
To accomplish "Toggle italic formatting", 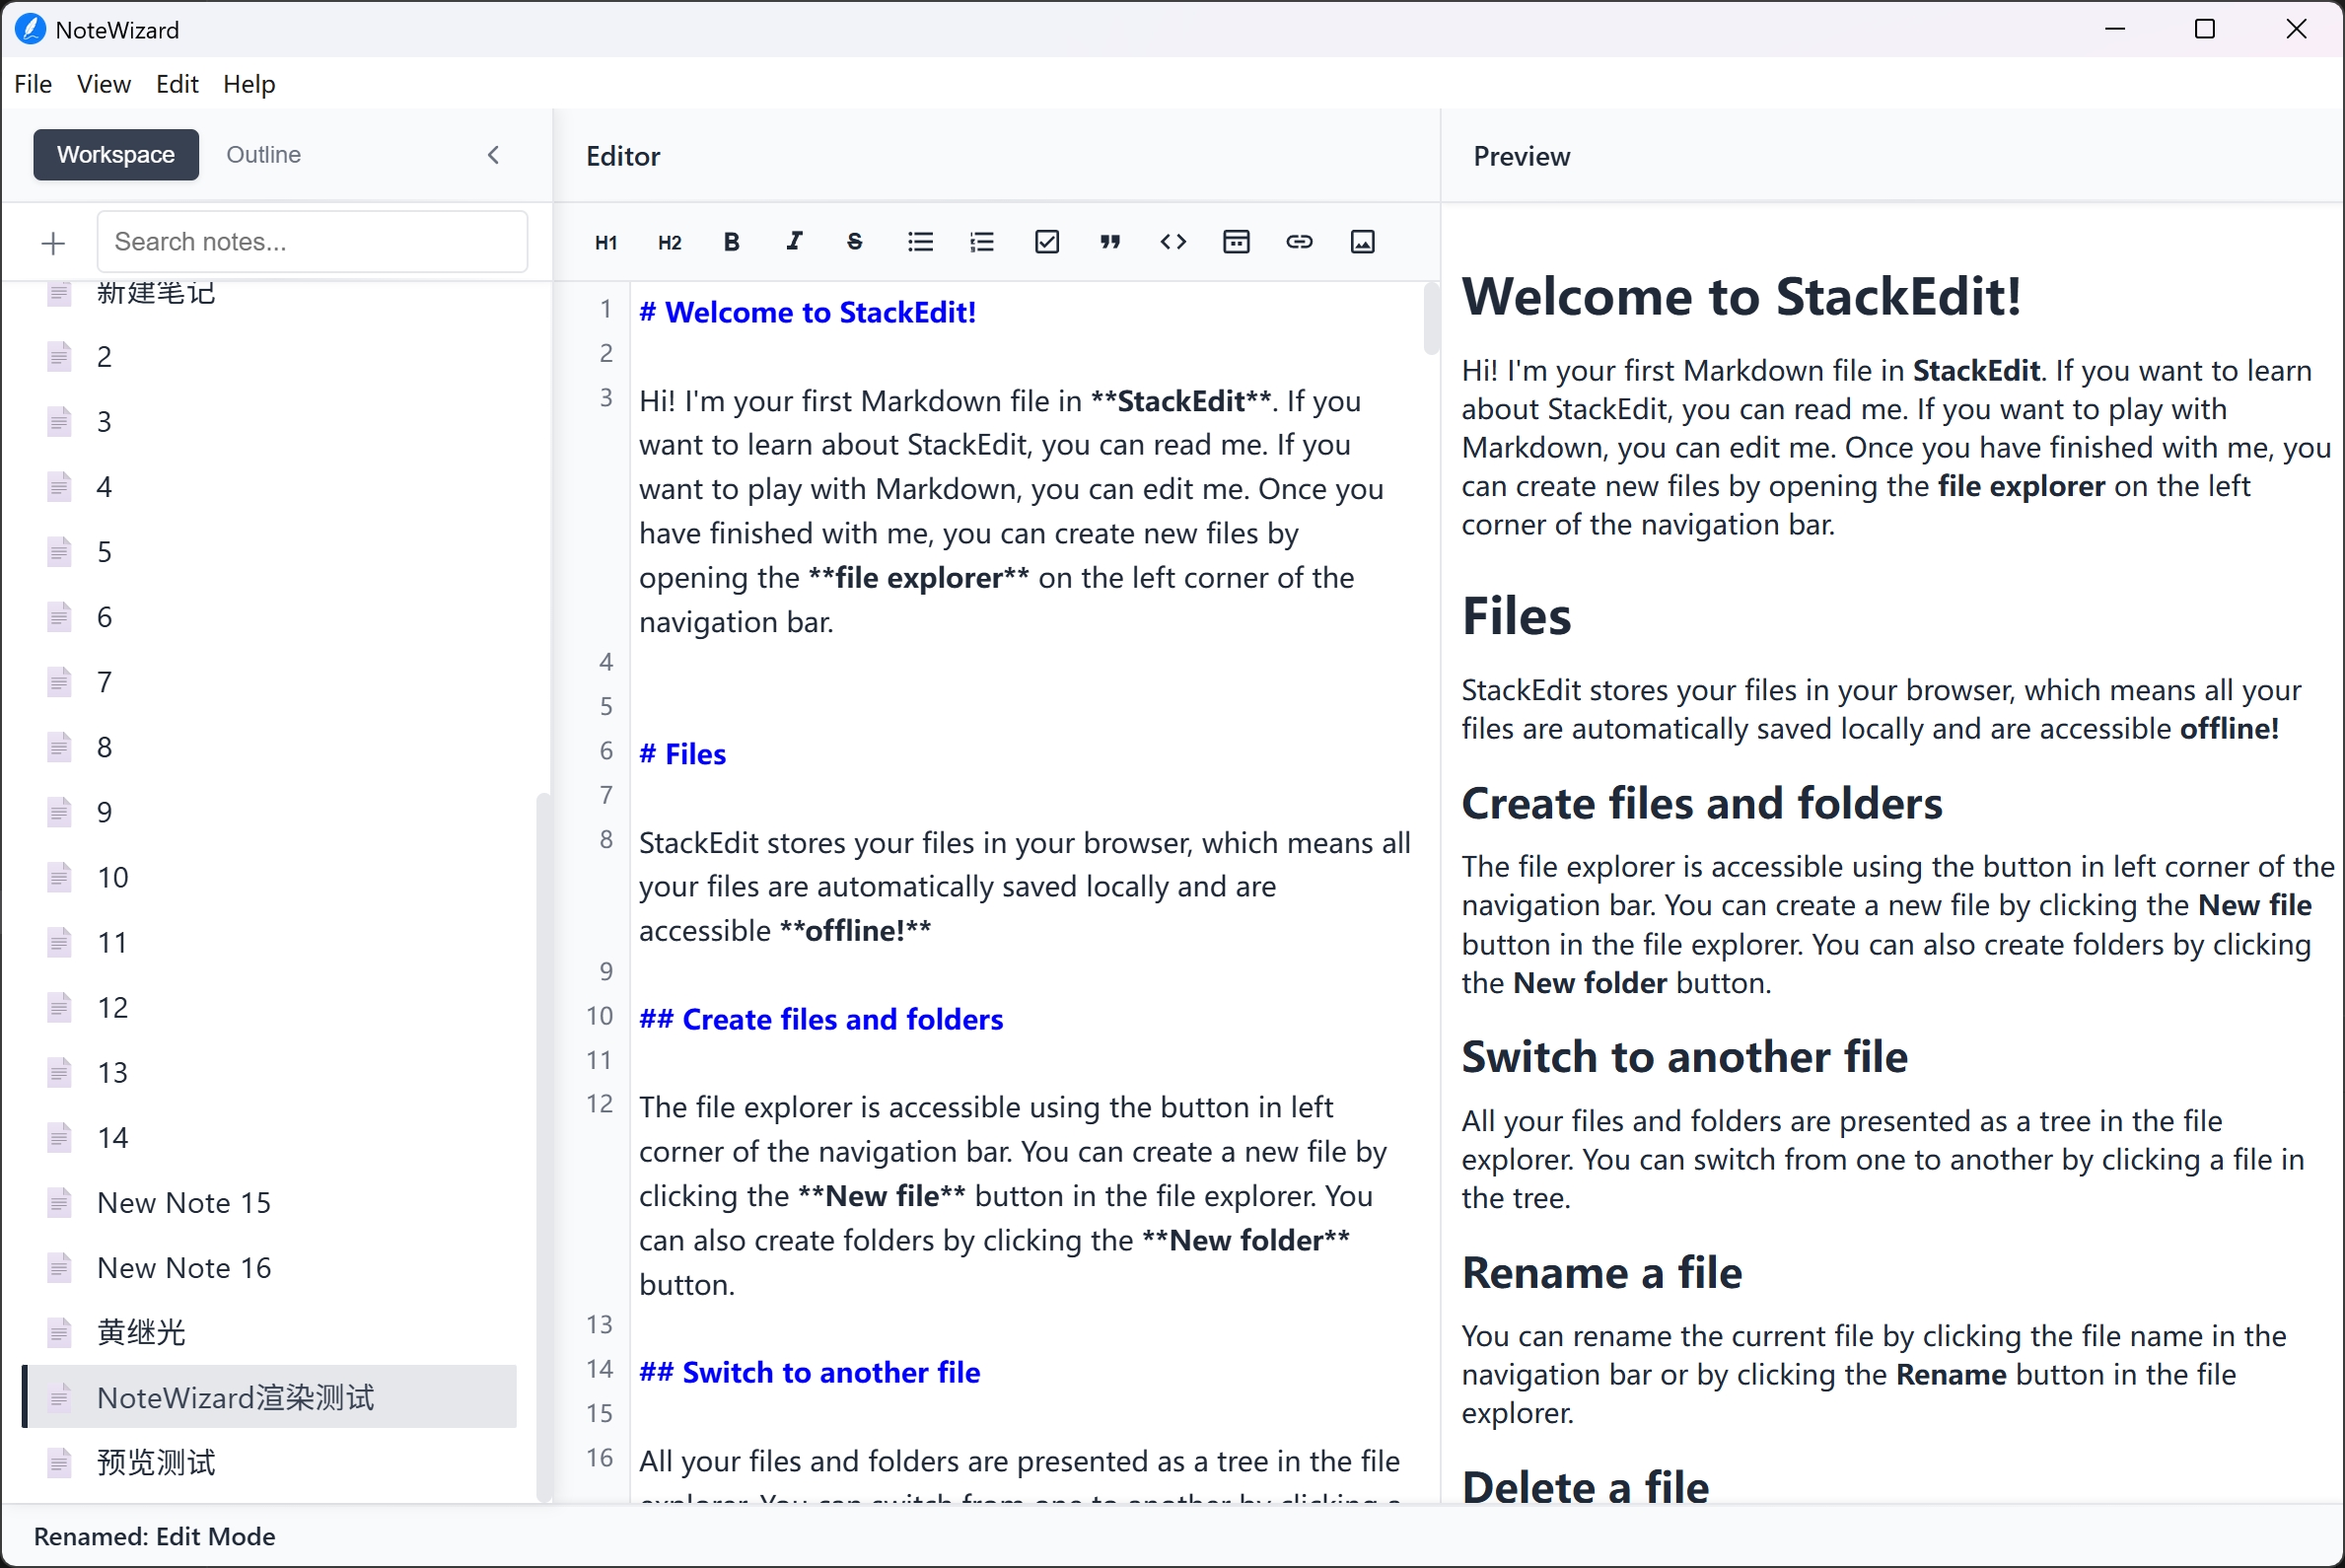I will point(795,242).
